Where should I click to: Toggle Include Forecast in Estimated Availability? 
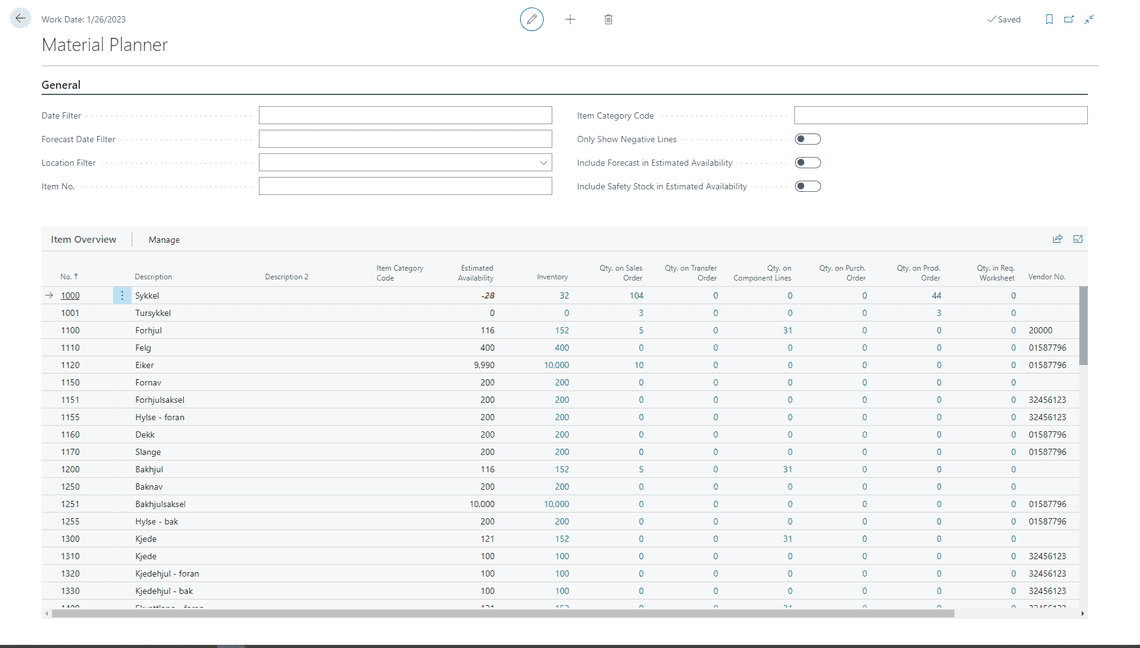pyautogui.click(x=807, y=161)
